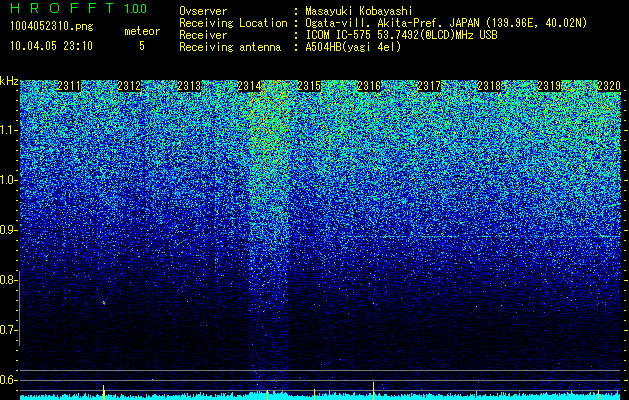The height and width of the screenshot is (400, 629).
Task: Click the Receiver label
Action: (x=203, y=35)
